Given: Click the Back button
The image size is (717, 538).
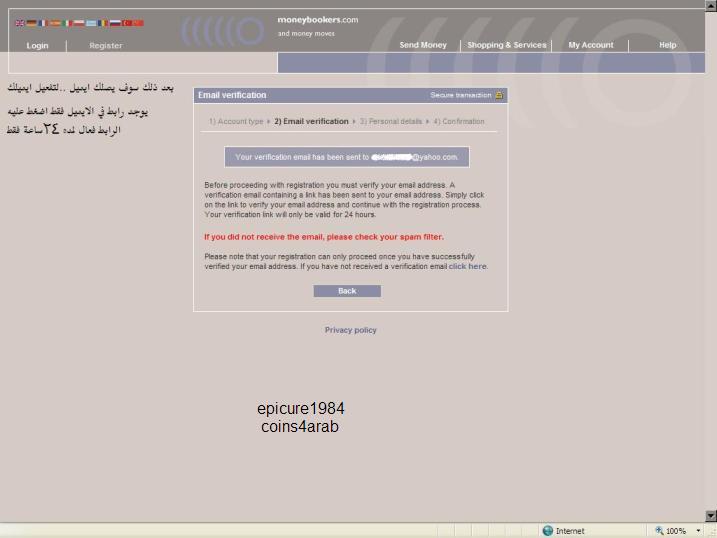Looking at the screenshot, I should tap(347, 291).
